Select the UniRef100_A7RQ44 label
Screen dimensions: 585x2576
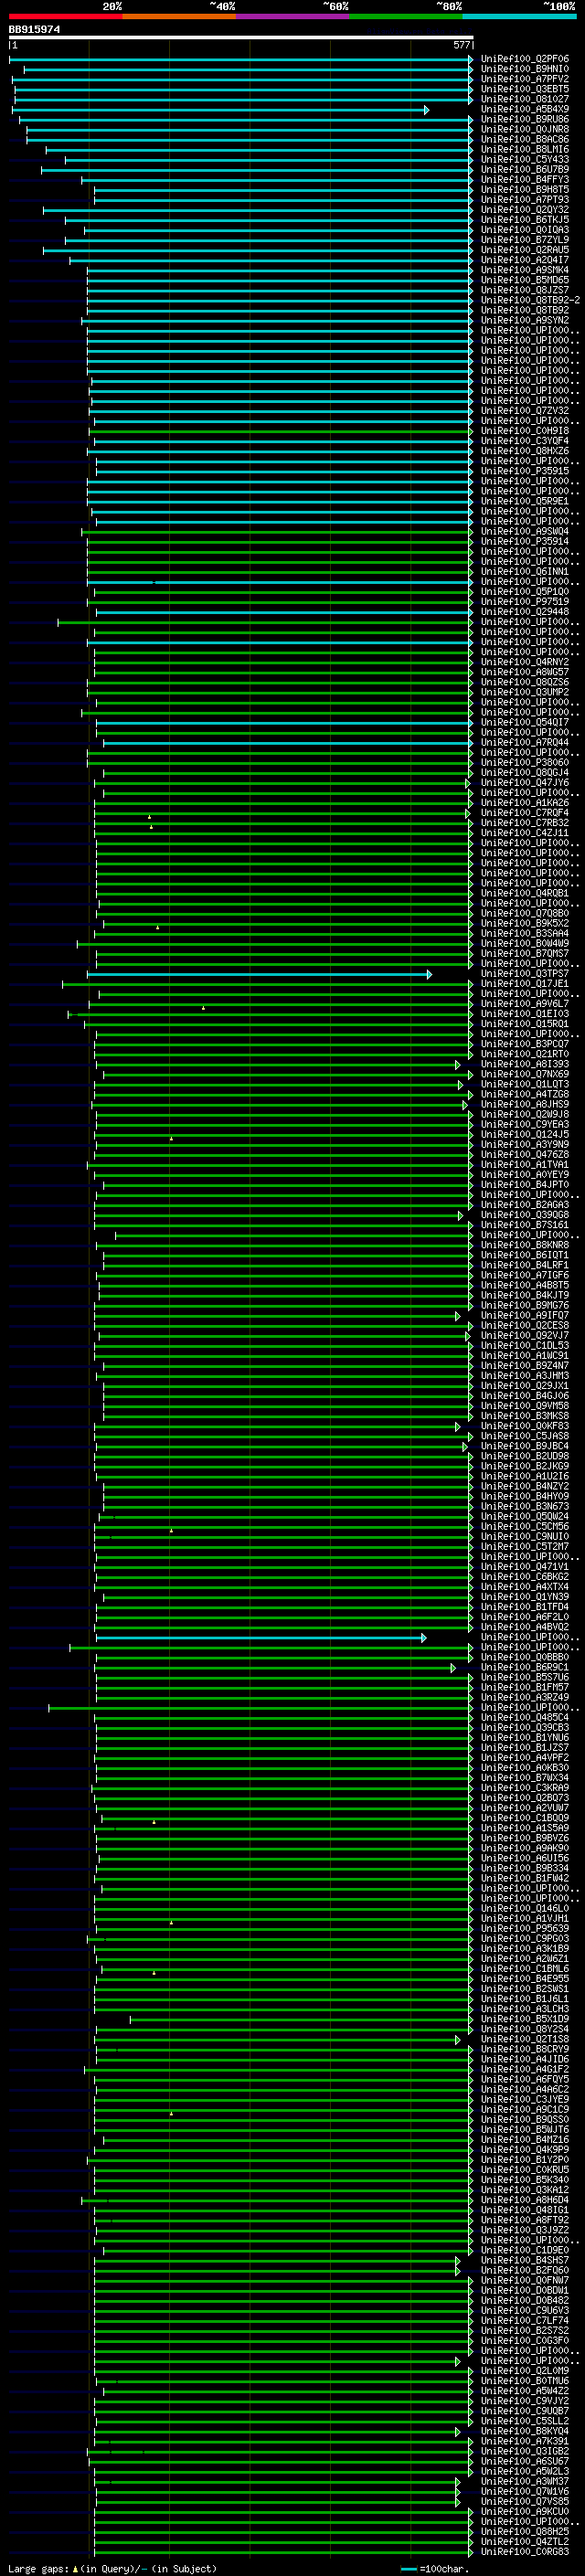[525, 742]
